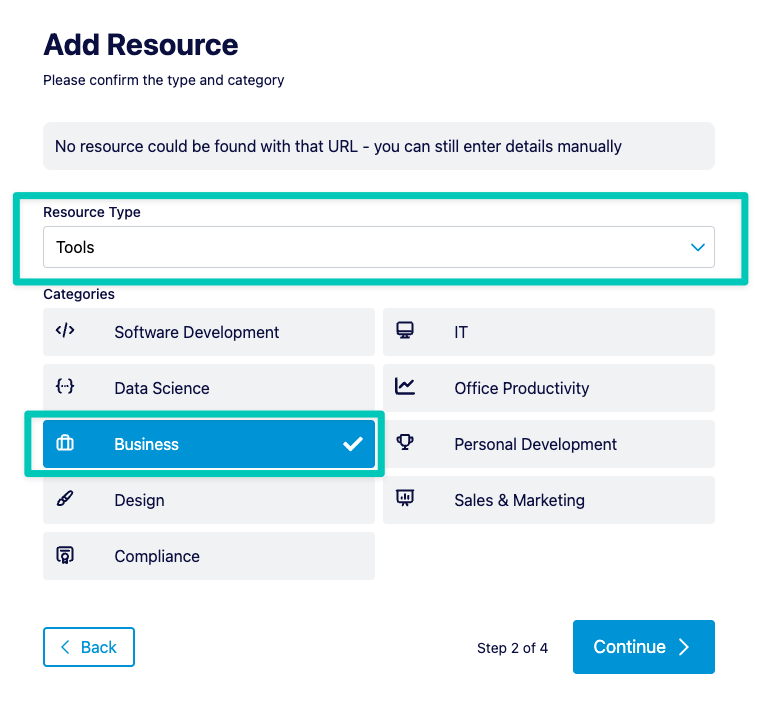The width and height of the screenshot is (759, 703).
Task: Toggle the Compliance category on
Action: 209,556
